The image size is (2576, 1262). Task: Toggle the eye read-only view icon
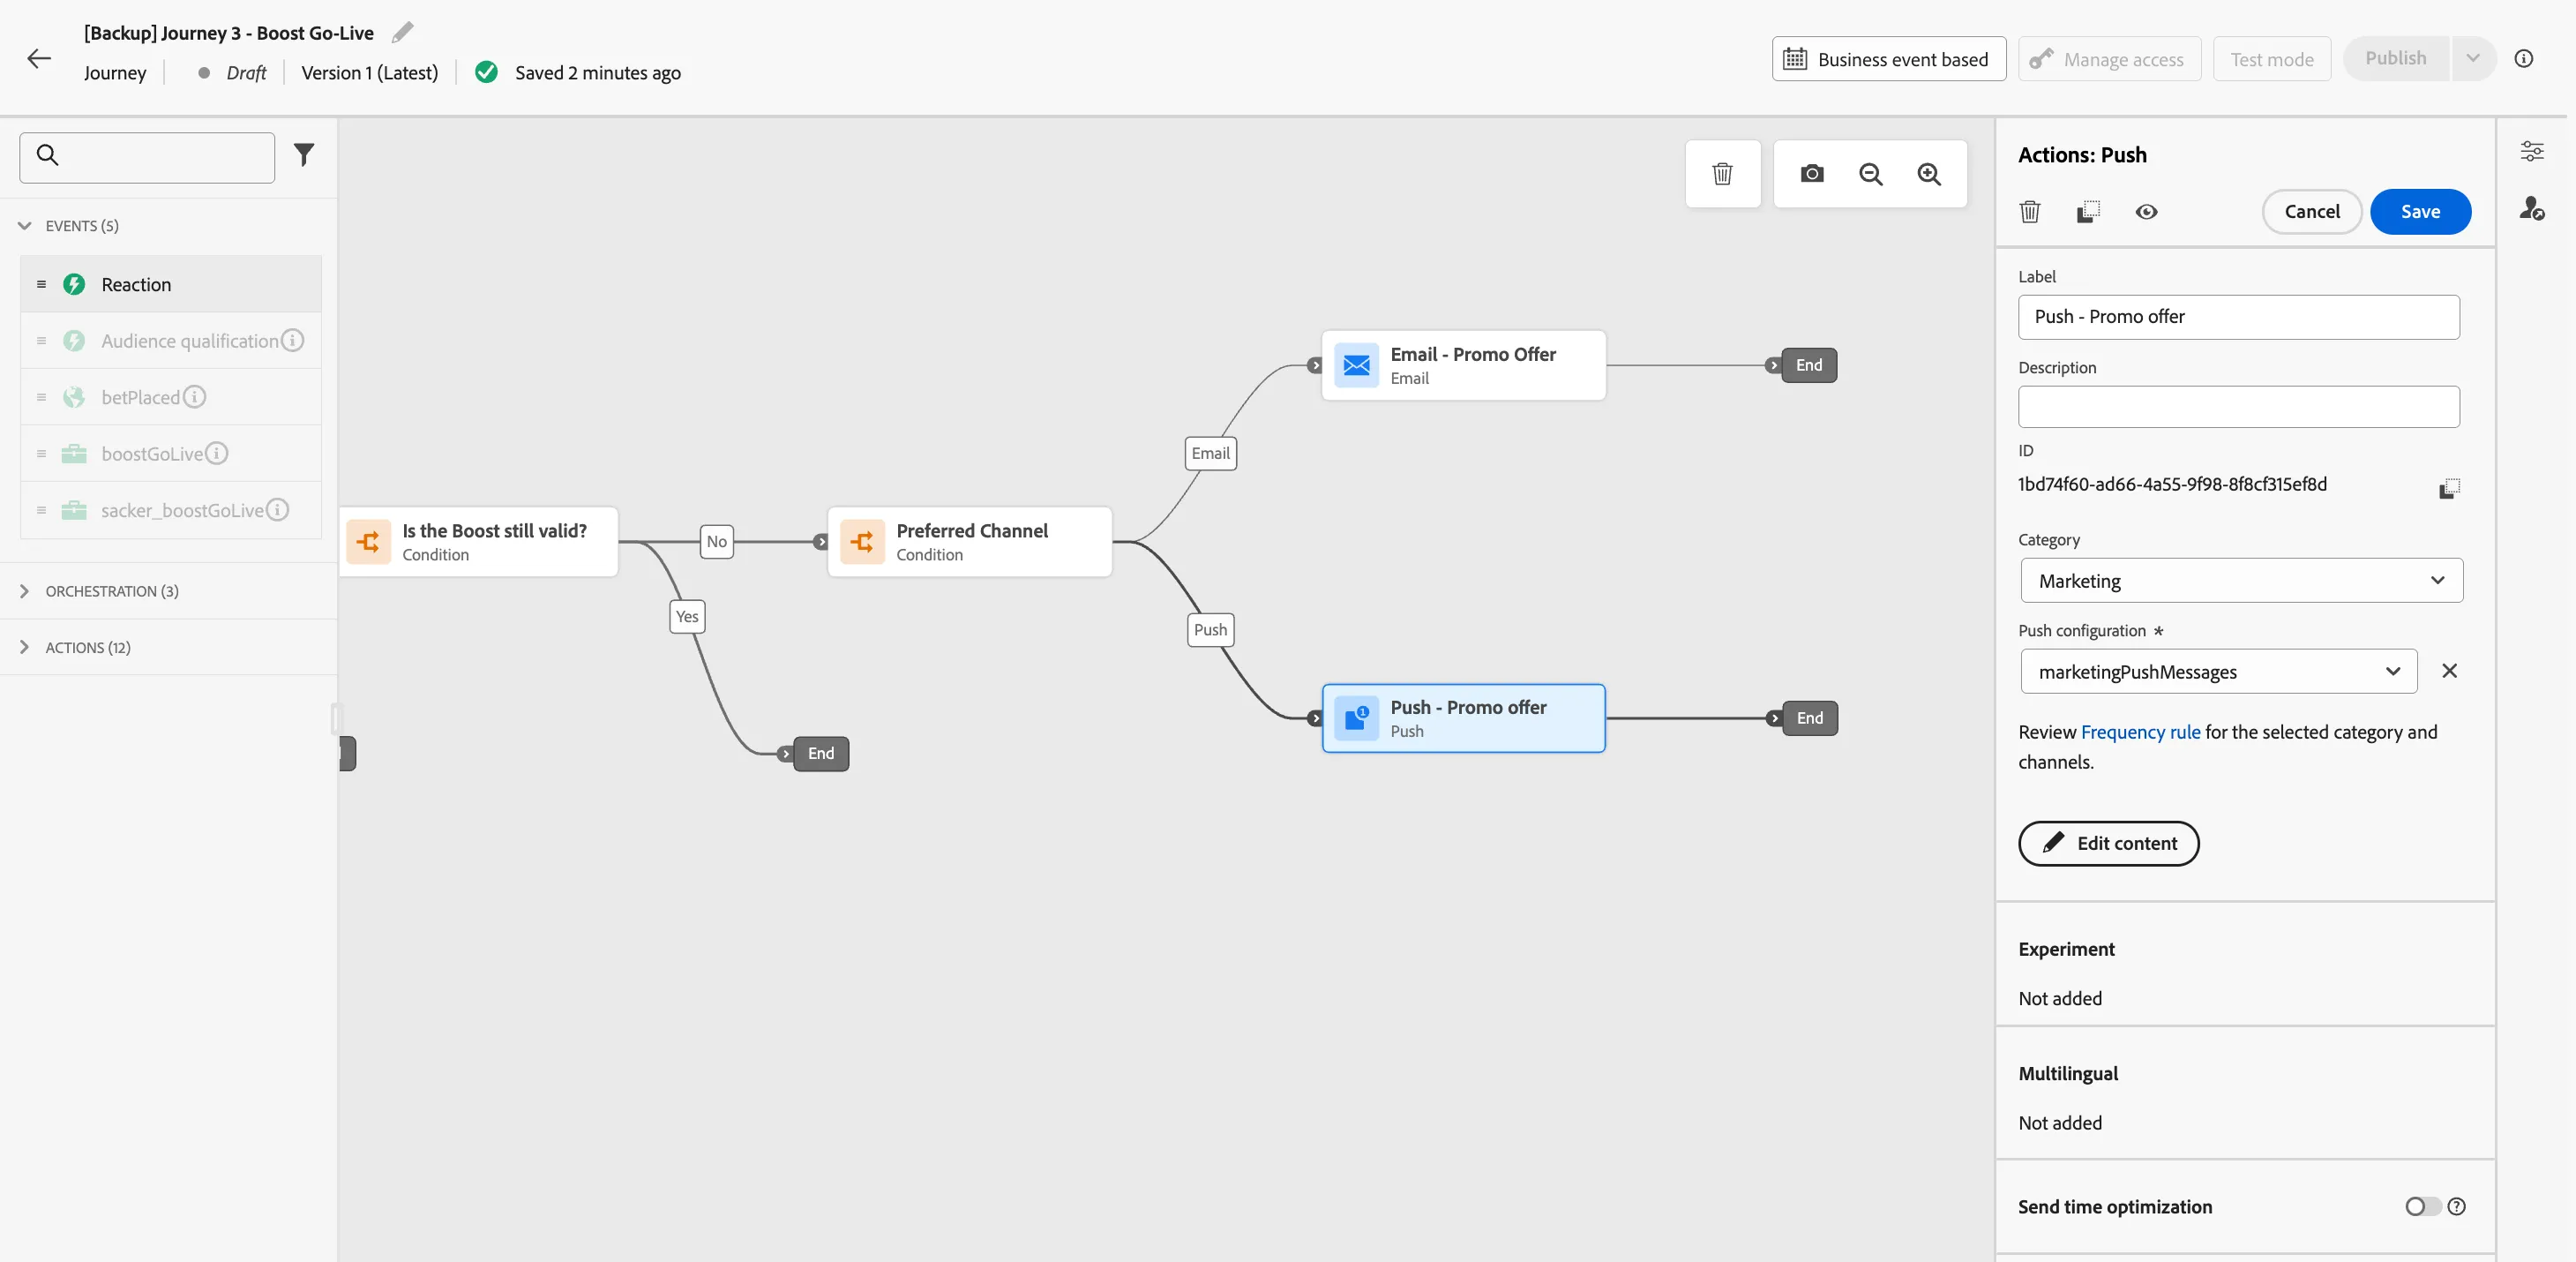2146,212
